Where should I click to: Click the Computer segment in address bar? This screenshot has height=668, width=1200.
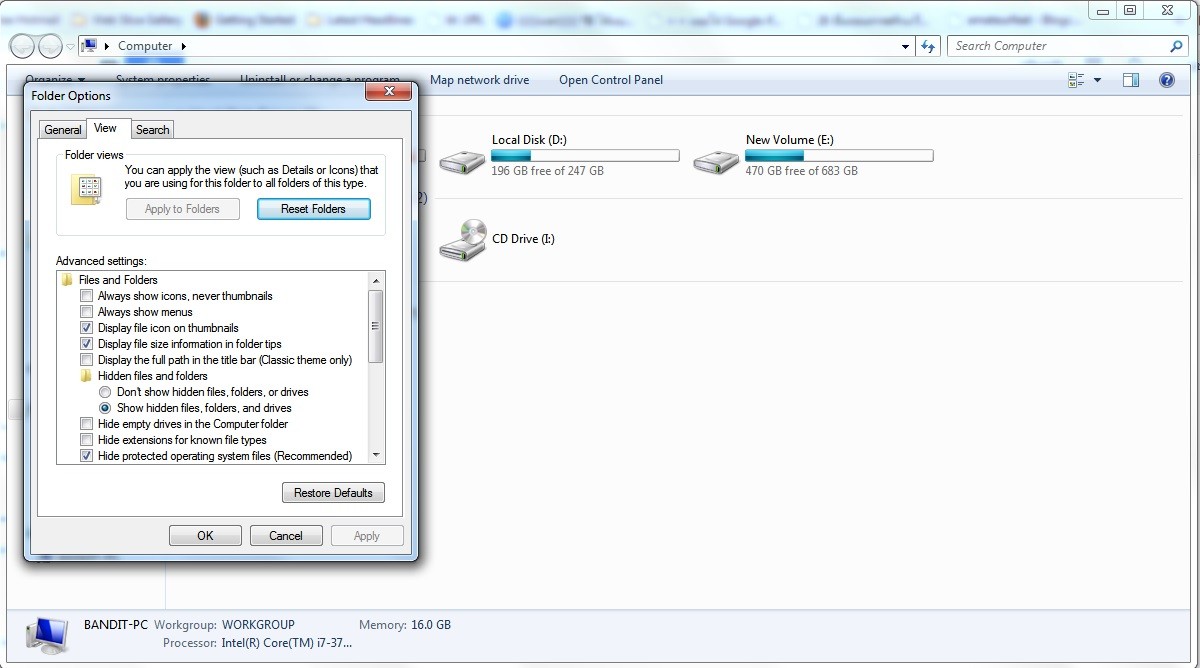(145, 46)
